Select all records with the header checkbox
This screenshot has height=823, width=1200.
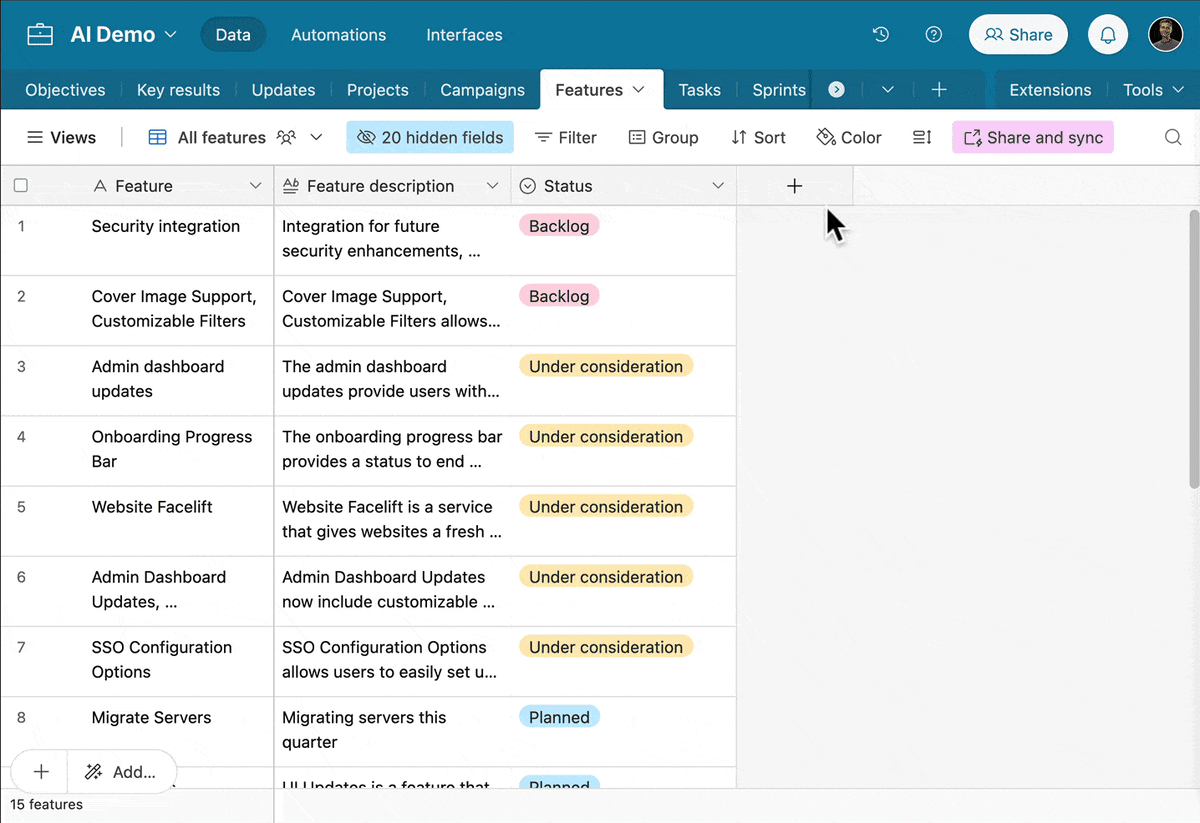point(21,185)
